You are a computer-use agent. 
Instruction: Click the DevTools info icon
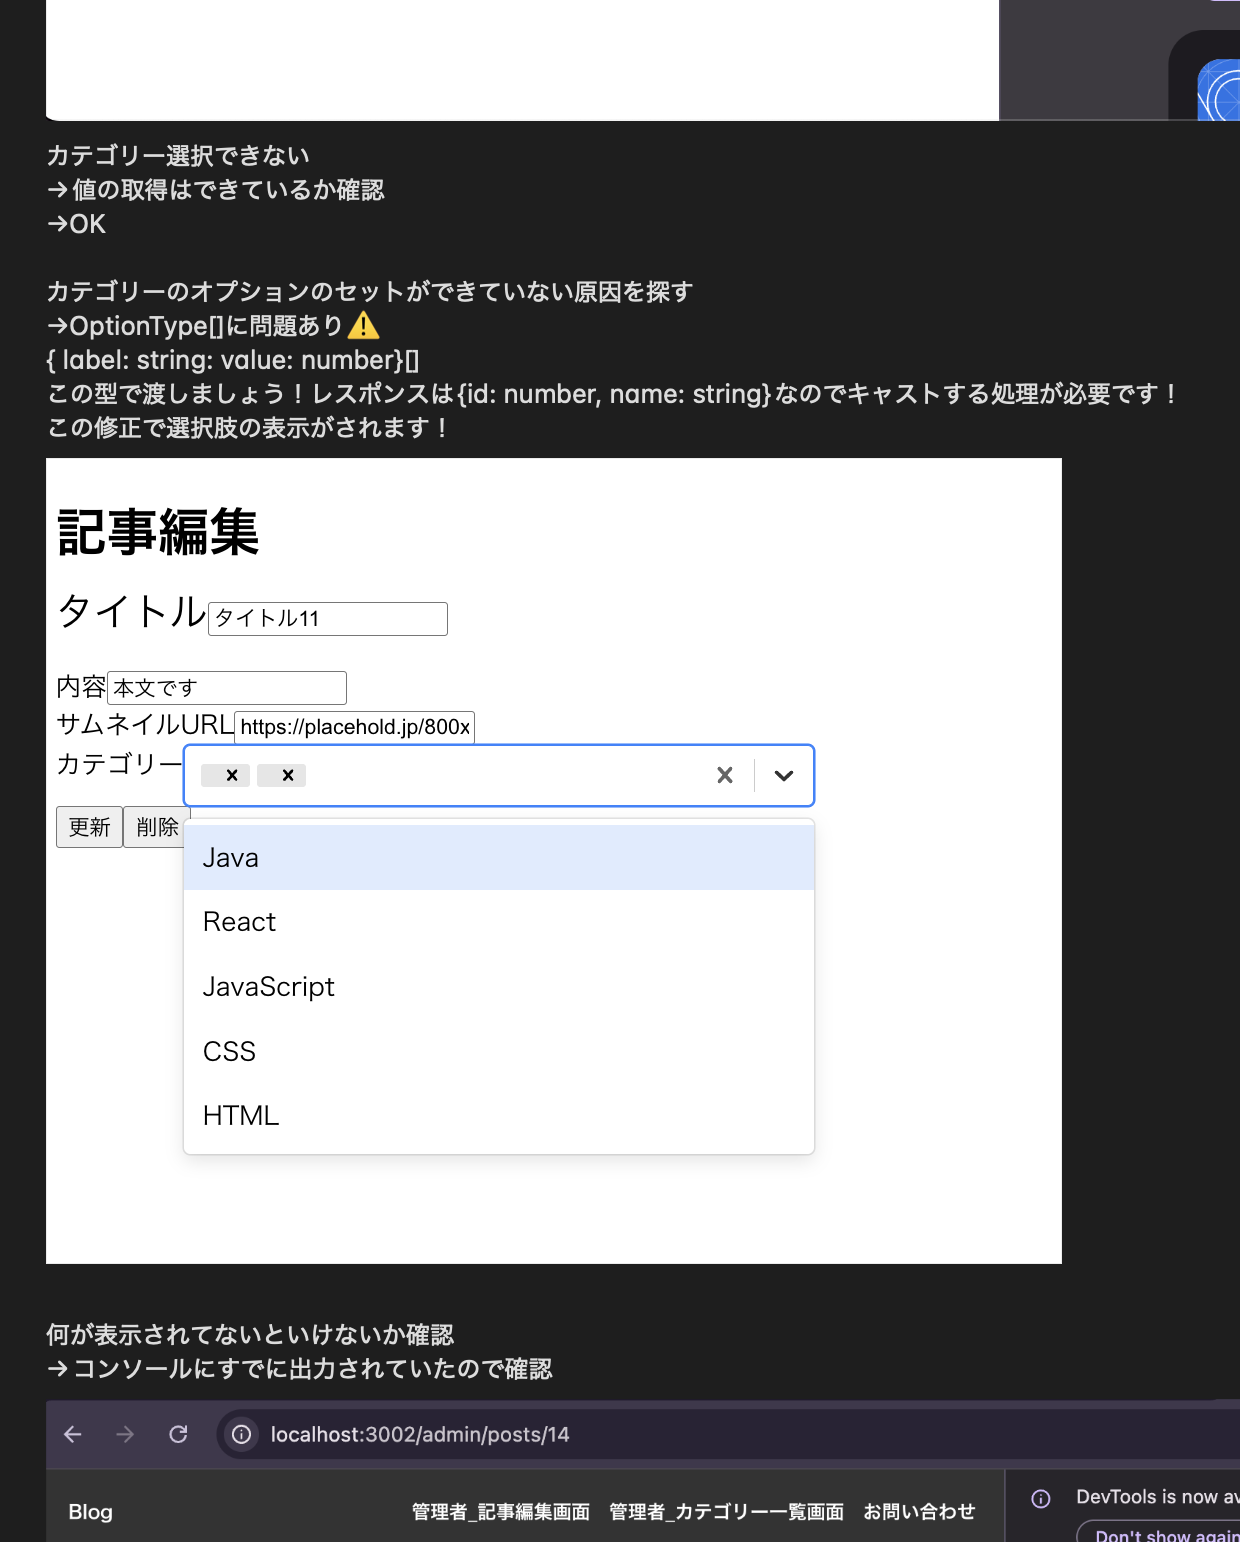point(1041,1498)
